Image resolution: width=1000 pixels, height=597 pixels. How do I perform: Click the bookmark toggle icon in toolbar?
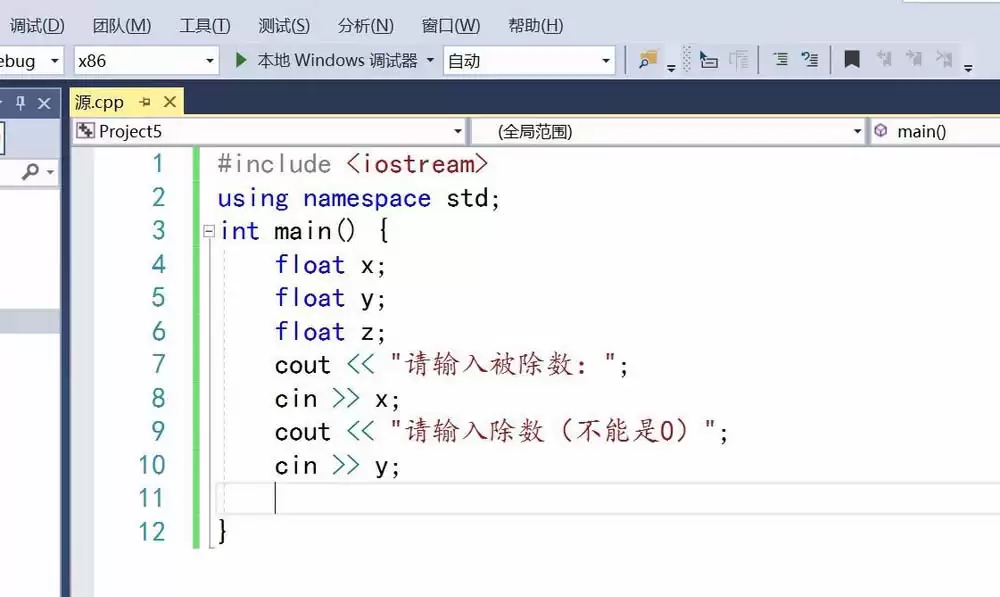852,60
